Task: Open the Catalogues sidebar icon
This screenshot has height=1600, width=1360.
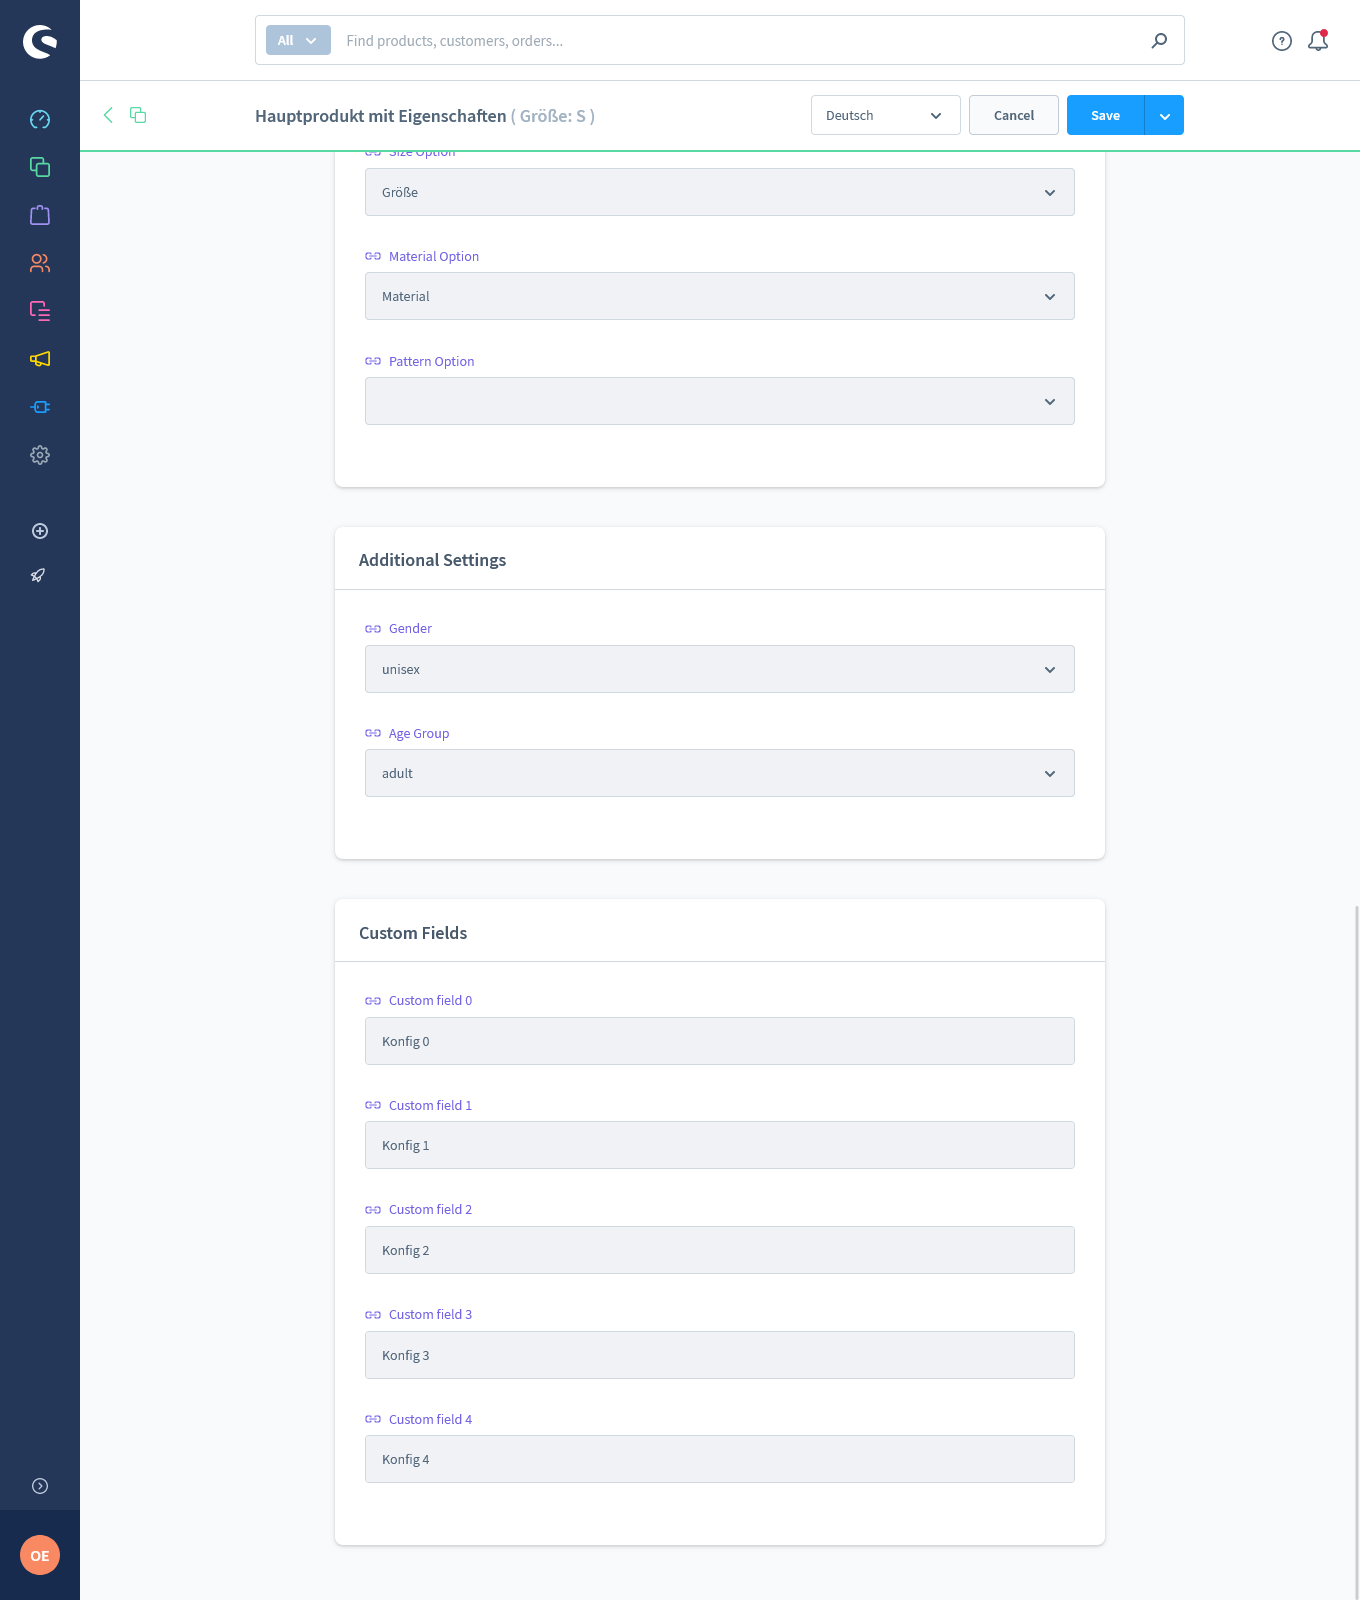Action: (40, 167)
